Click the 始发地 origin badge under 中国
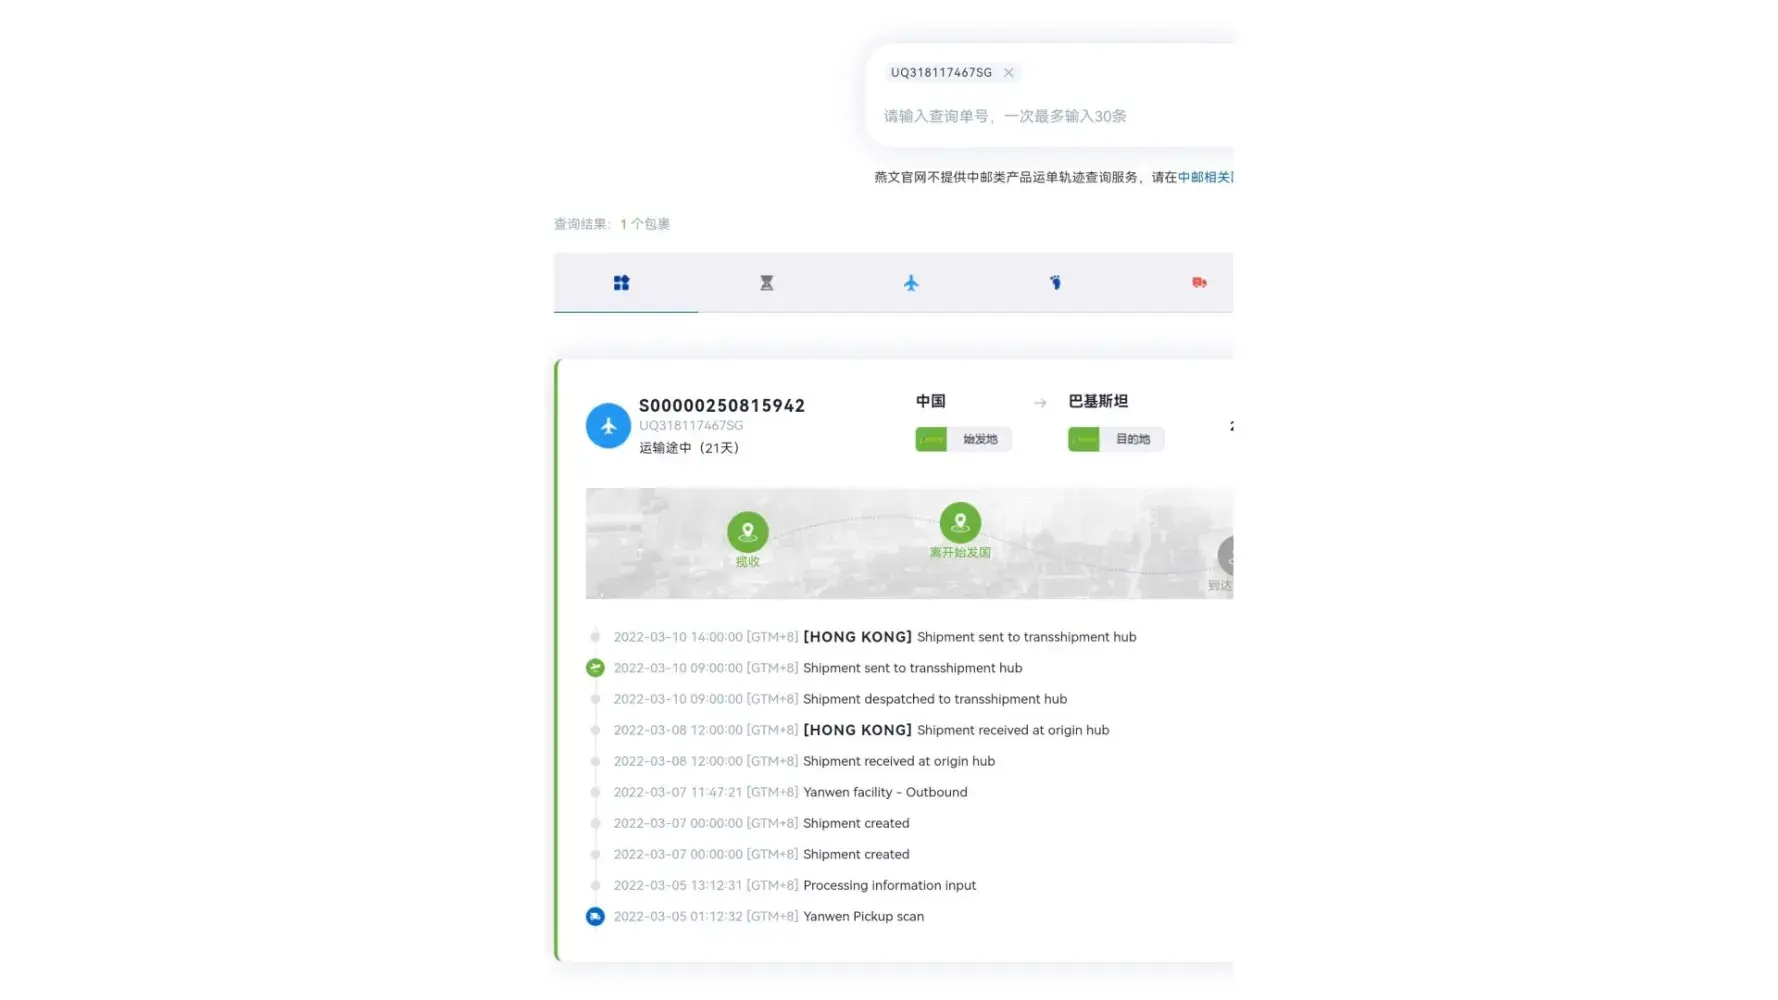This screenshot has width=1778, height=1000. (963, 439)
